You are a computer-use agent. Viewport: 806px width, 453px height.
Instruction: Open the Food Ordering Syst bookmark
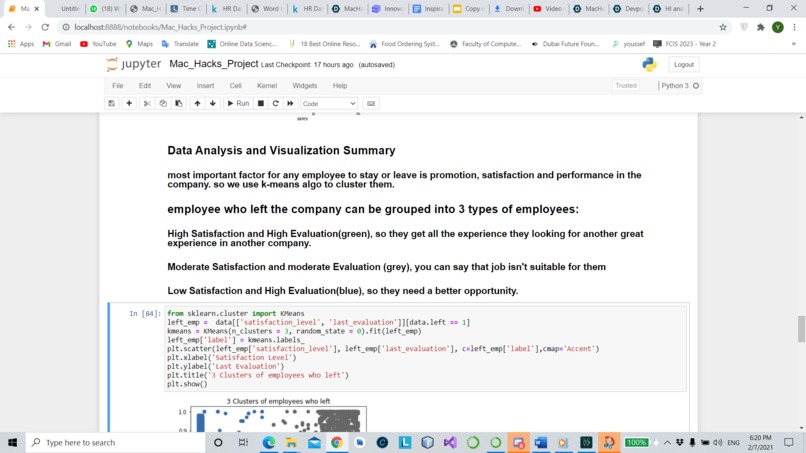(405, 44)
